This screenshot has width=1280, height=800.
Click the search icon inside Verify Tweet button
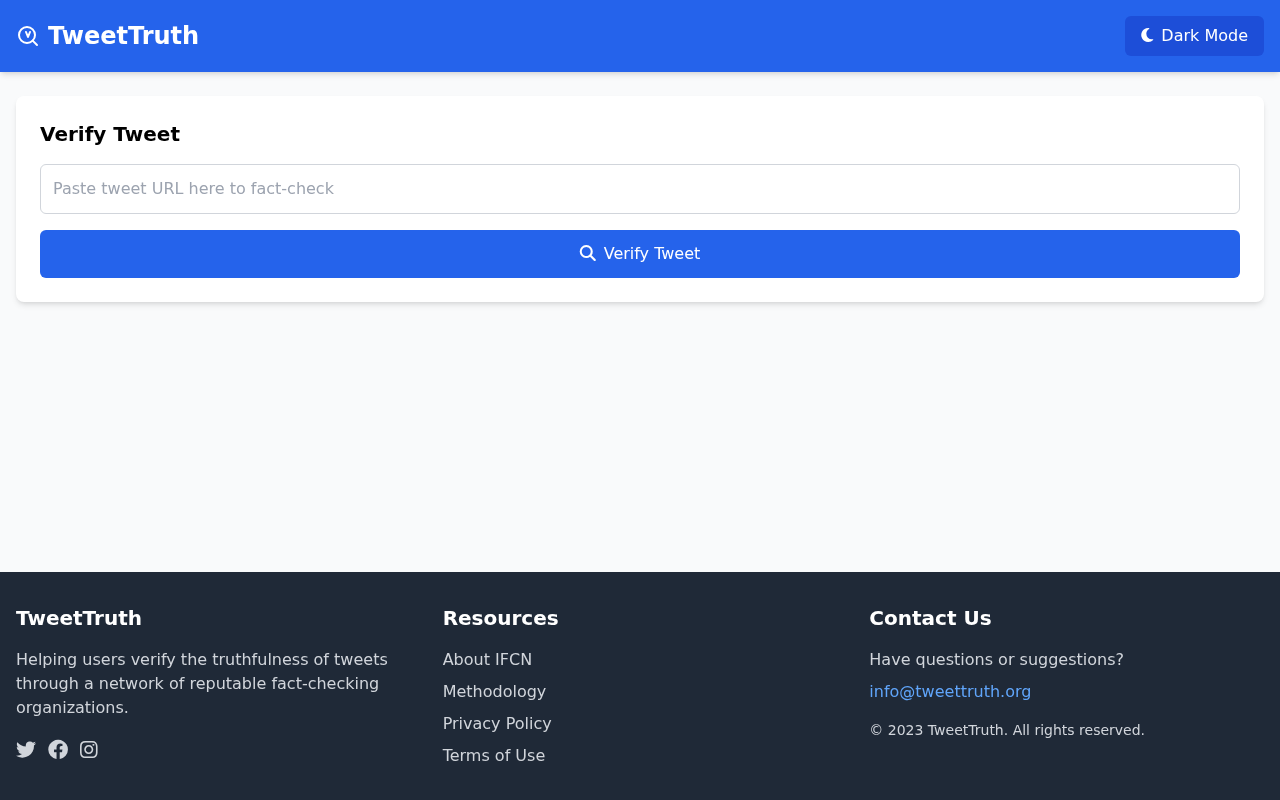click(587, 253)
